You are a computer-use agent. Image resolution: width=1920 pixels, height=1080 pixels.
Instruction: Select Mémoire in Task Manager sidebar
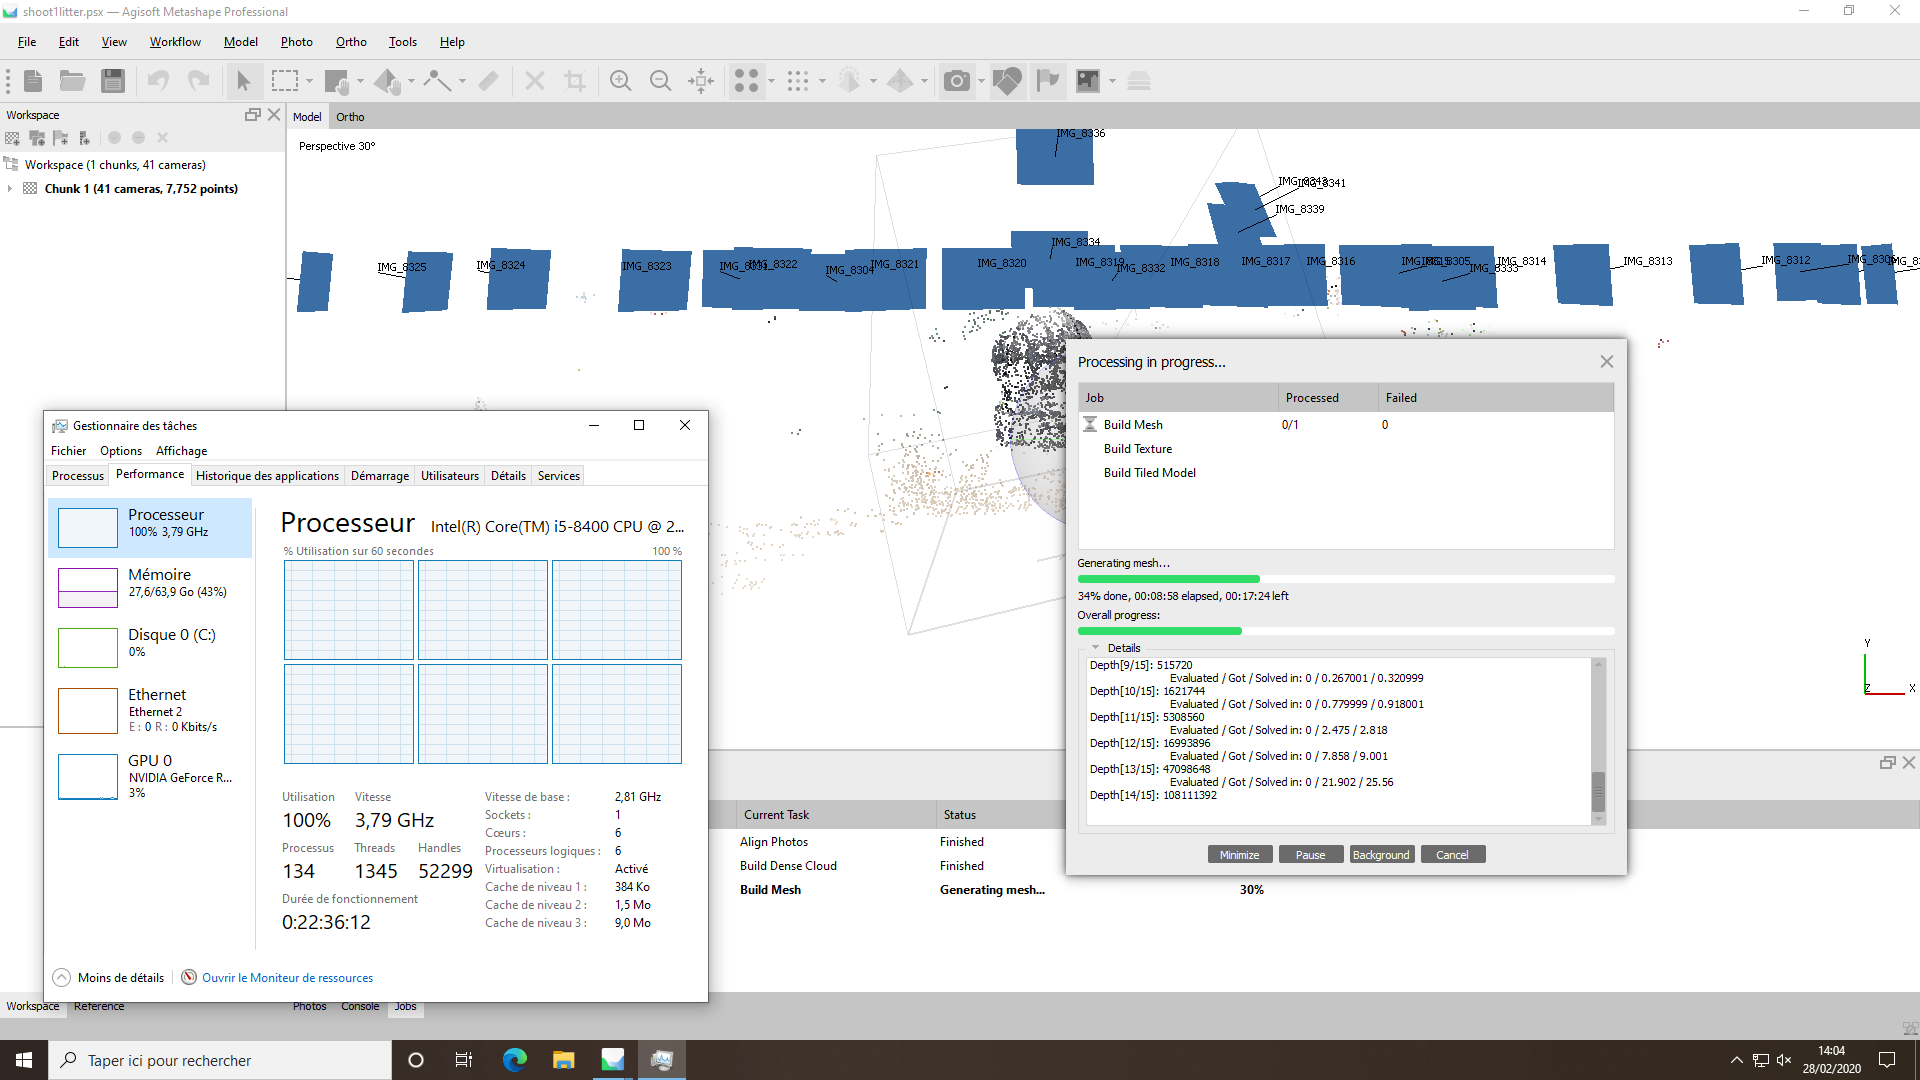pos(150,587)
